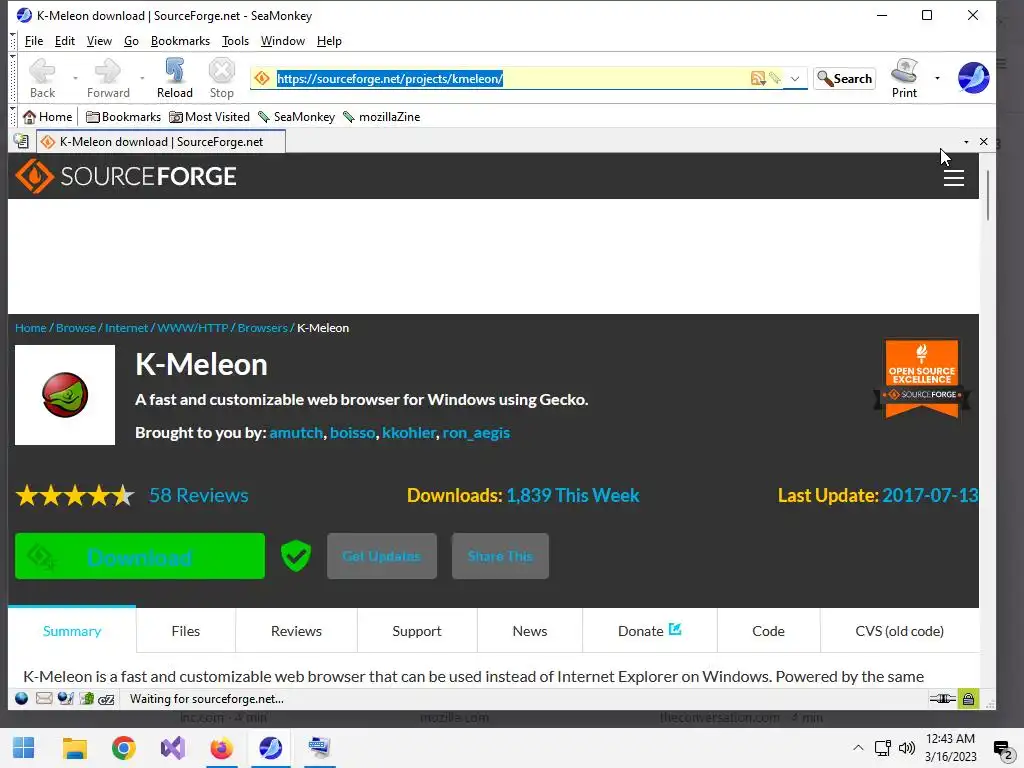This screenshot has width=1024, height=768.
Task: Open the Bookmarks folder in bookmarks toolbar
Action: coord(123,117)
